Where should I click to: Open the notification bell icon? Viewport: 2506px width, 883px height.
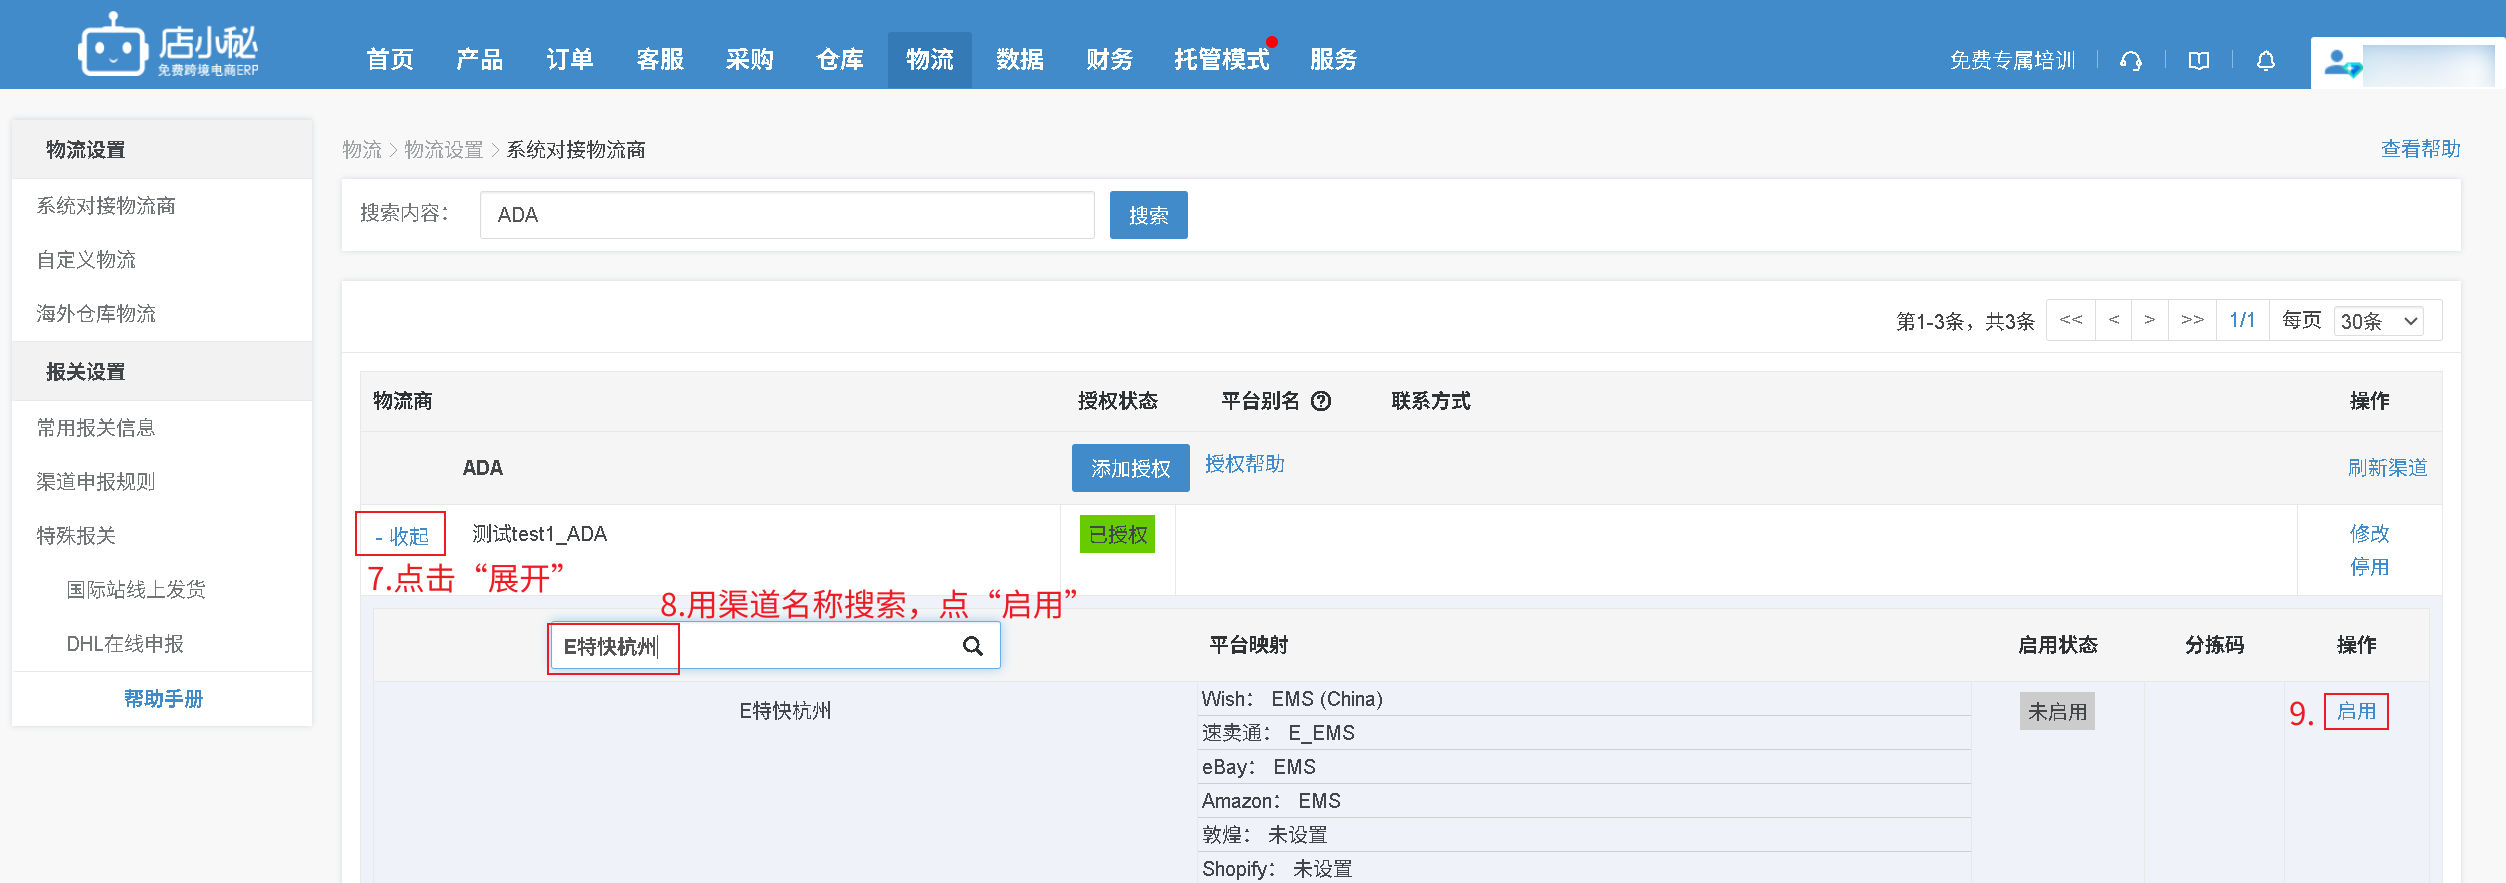click(x=2265, y=61)
